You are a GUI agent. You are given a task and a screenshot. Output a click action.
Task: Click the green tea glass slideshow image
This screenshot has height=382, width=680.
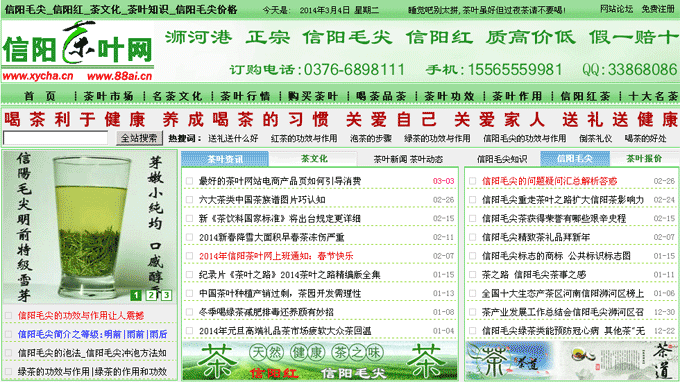point(90,227)
